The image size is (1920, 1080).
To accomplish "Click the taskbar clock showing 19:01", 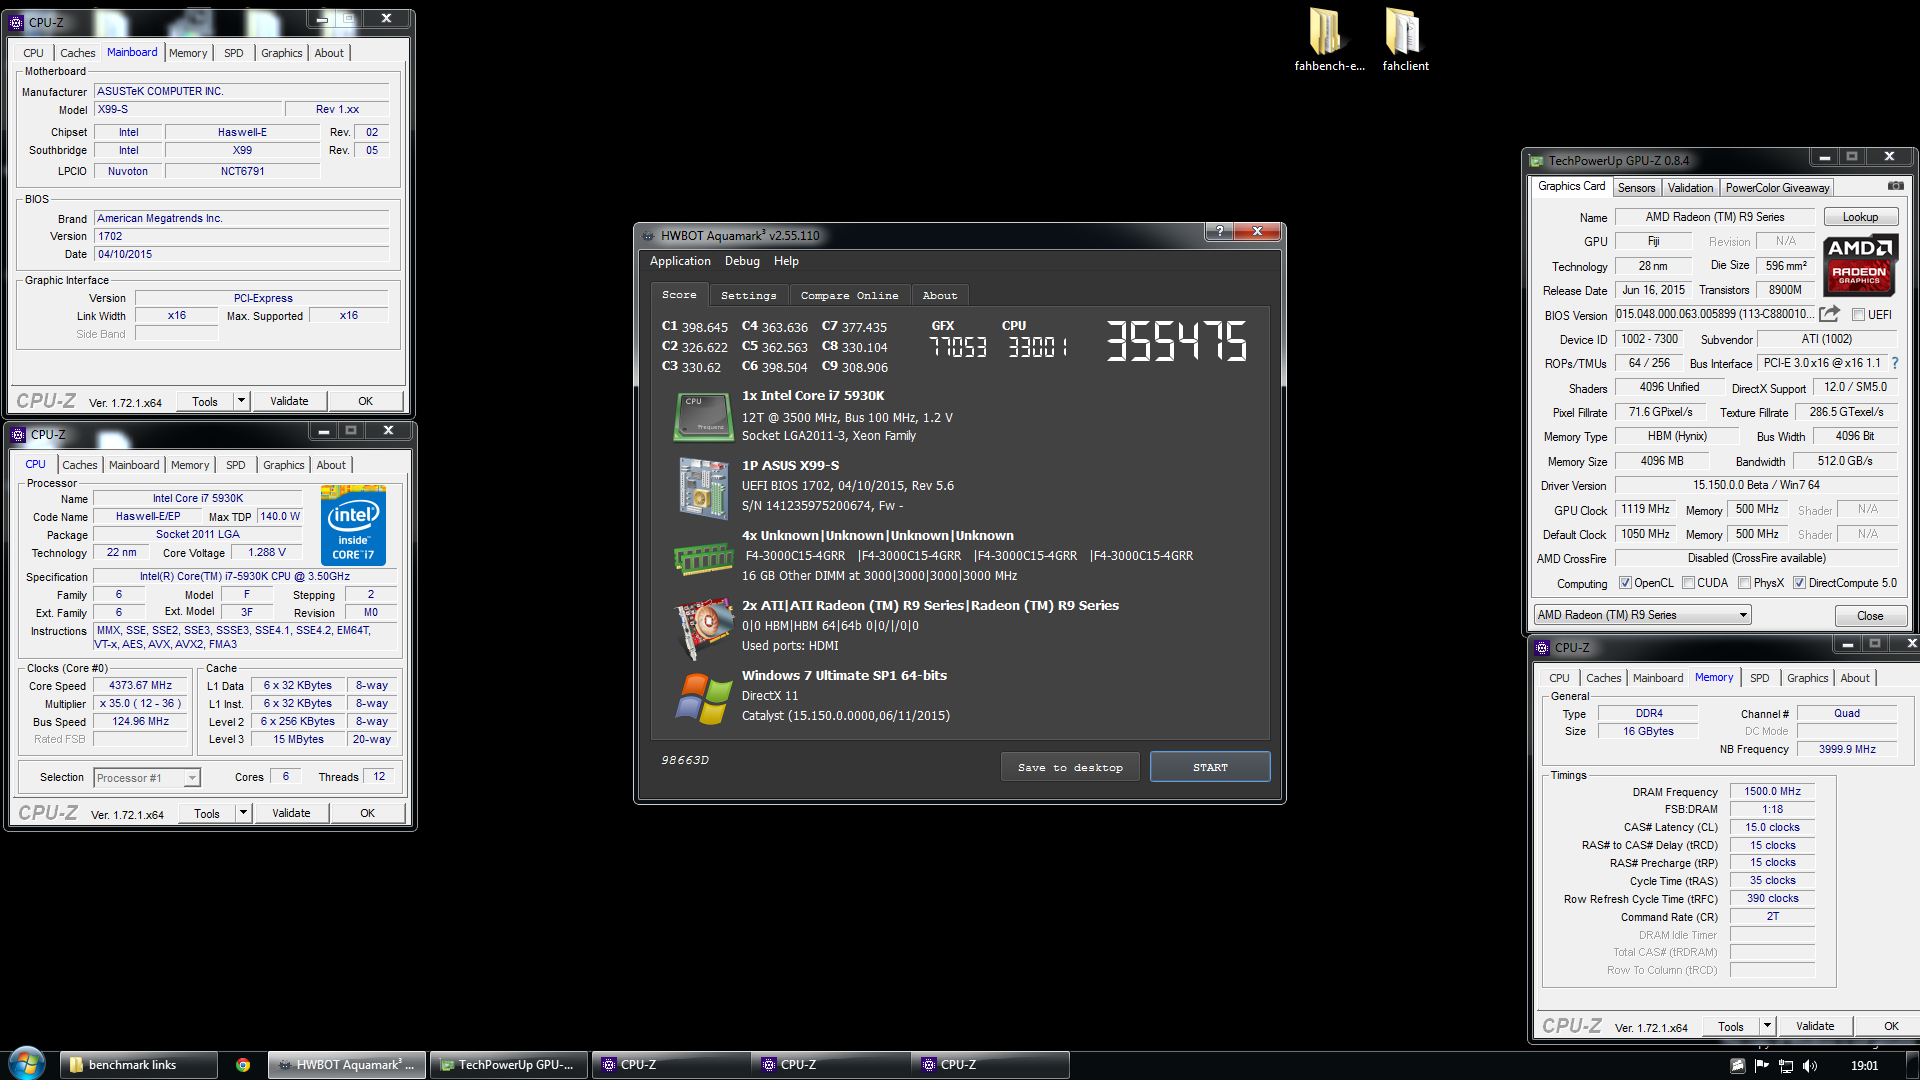I will pyautogui.click(x=1864, y=1066).
